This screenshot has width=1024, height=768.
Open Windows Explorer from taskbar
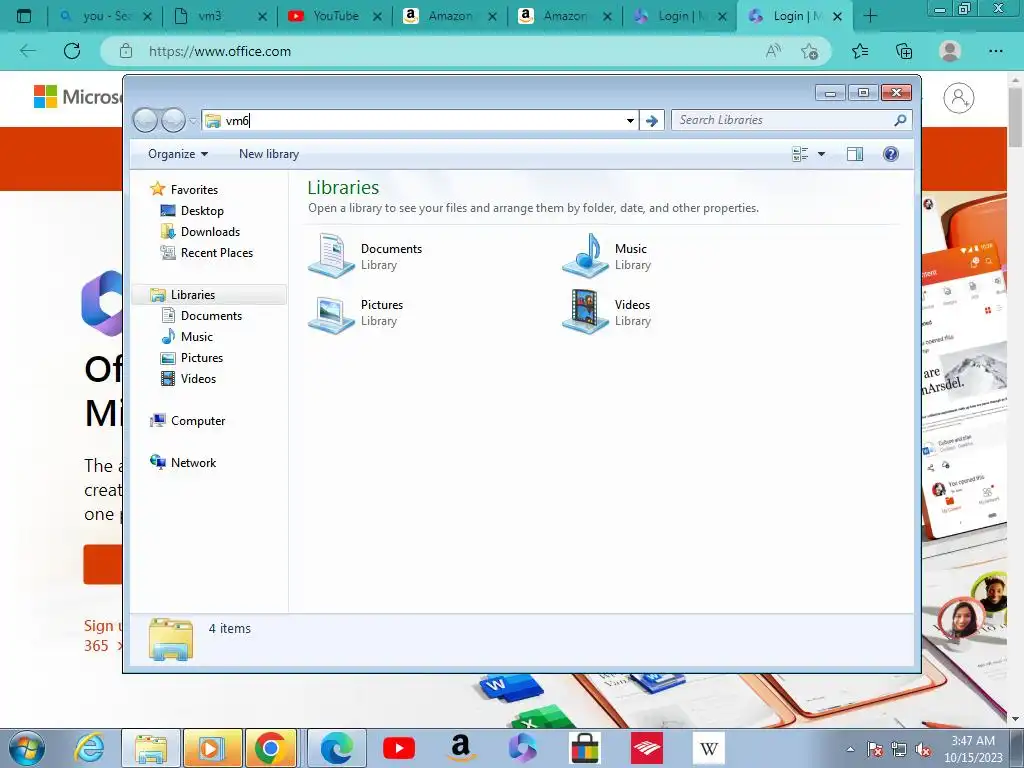click(151, 748)
